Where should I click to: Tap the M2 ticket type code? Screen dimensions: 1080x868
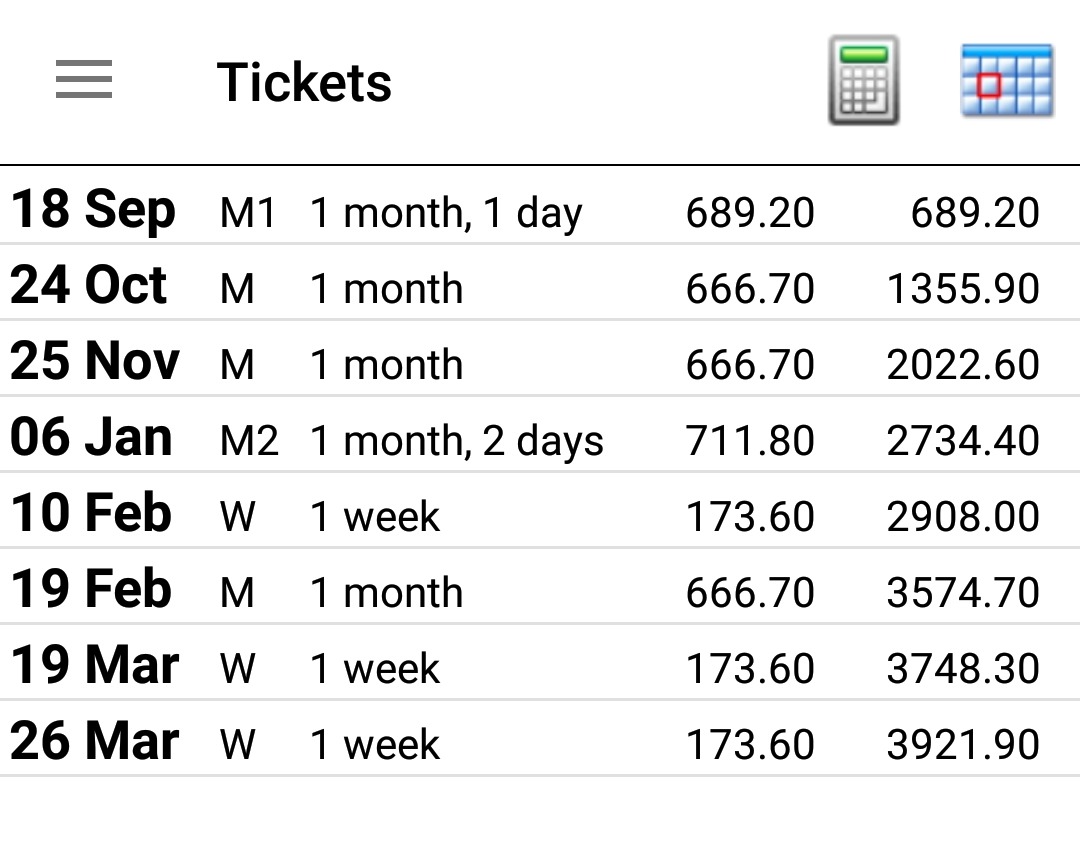[x=249, y=441]
